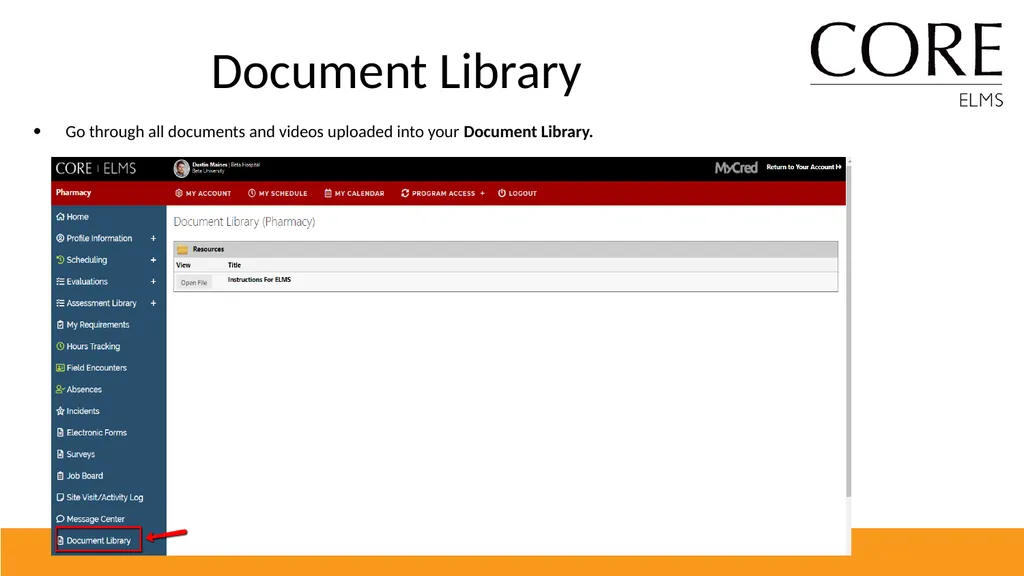Click the user profile avatar photo
The width and height of the screenshot is (1024, 576).
[x=181, y=168]
